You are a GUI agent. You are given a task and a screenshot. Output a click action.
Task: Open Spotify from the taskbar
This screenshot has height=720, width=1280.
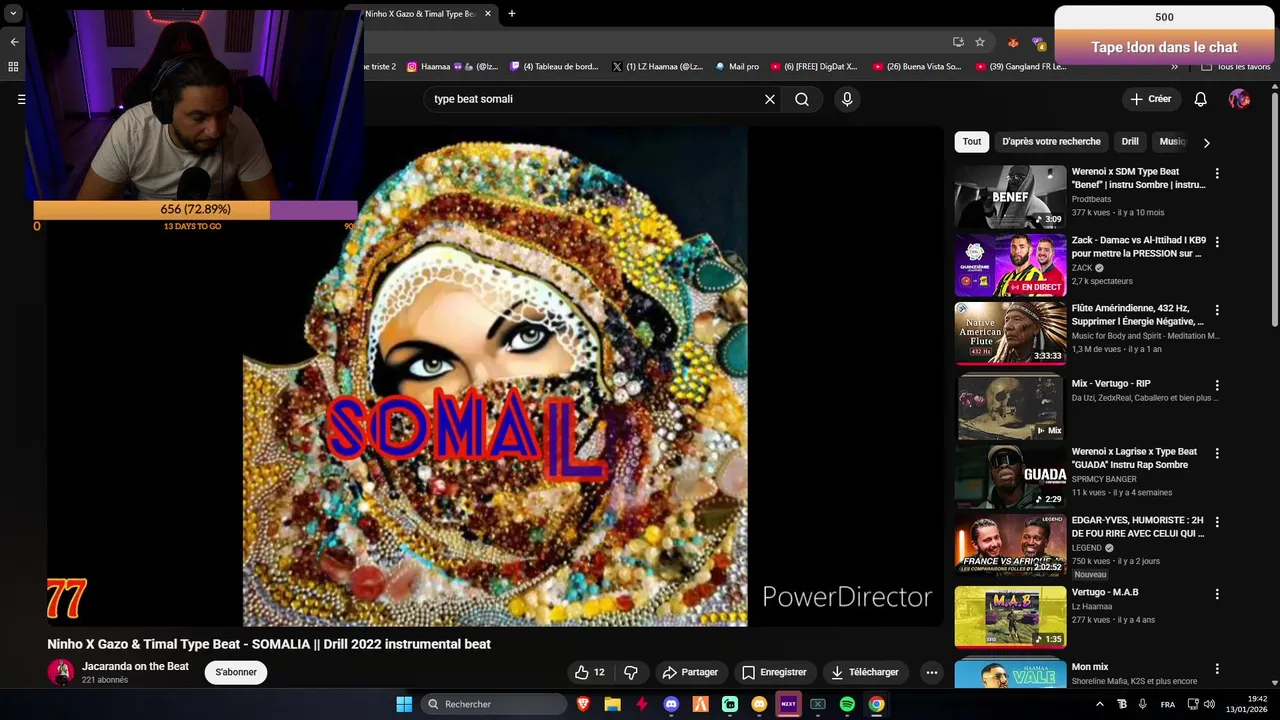click(x=847, y=704)
